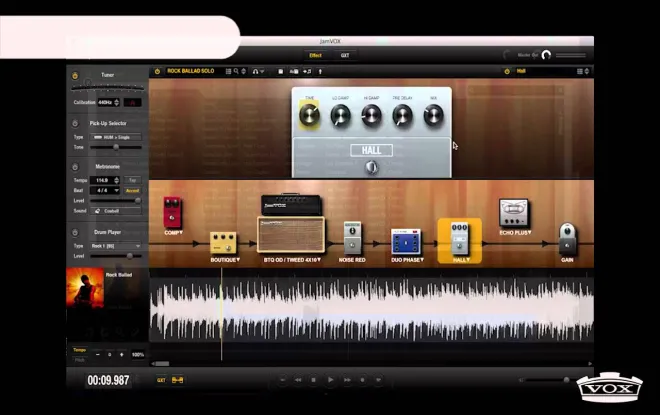Select the NOISE RED pedal
This screenshot has height=415, width=660.
click(352, 238)
